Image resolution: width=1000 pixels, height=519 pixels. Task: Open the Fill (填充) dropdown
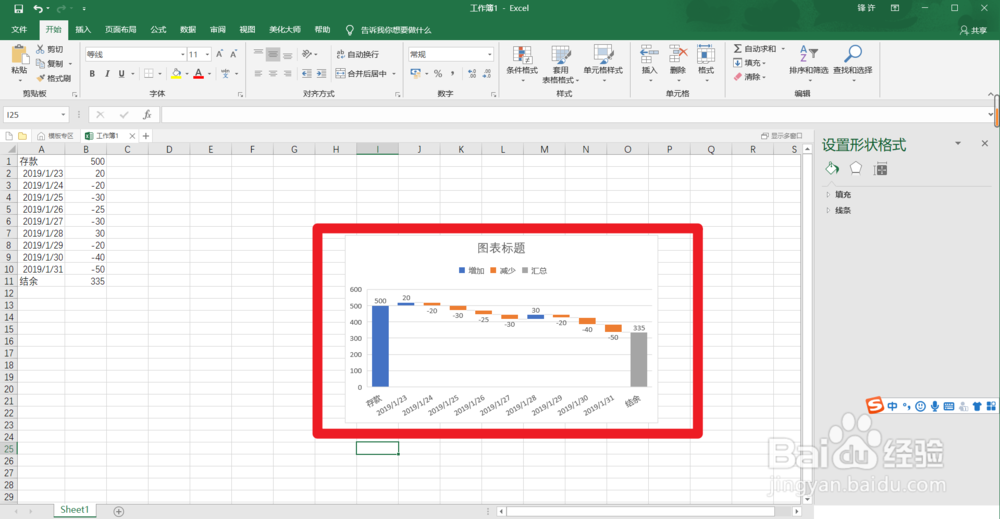(749, 62)
